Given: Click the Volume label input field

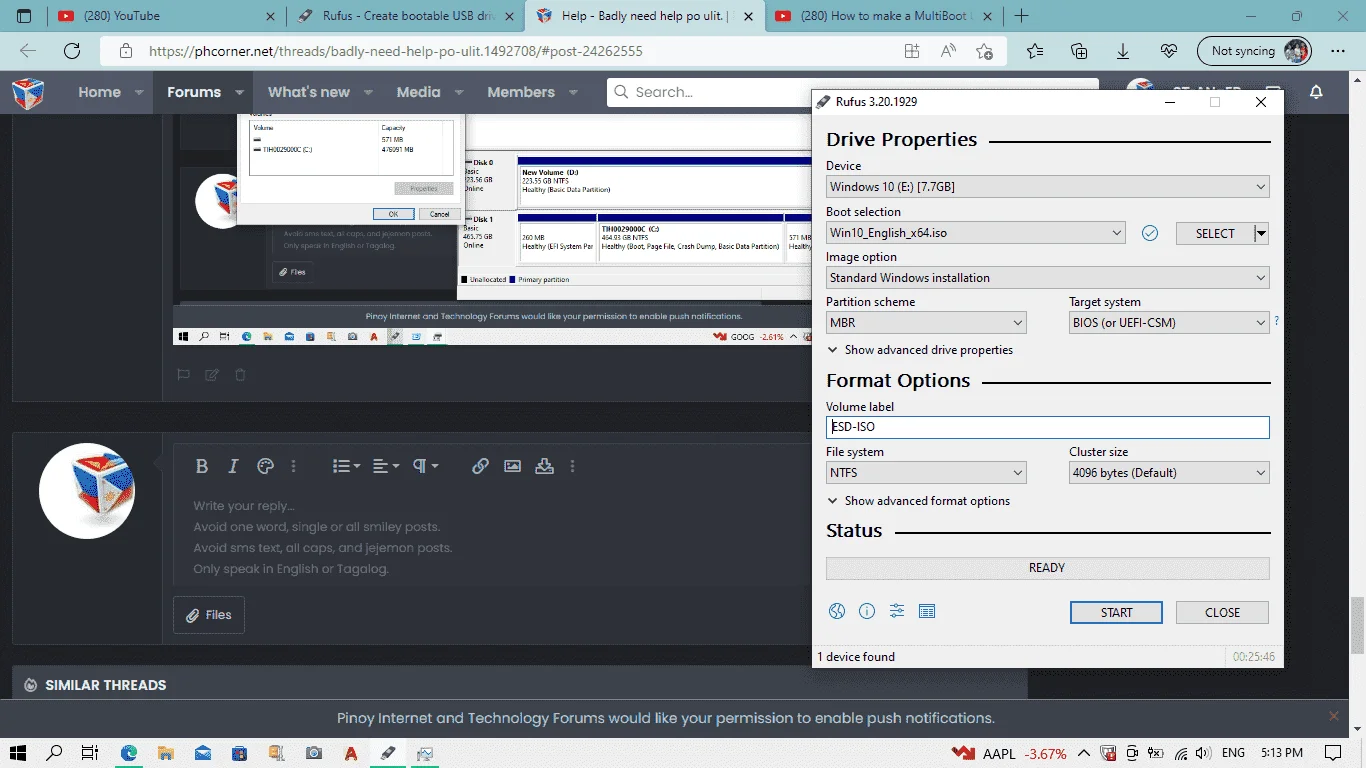Looking at the screenshot, I should coord(1047,427).
